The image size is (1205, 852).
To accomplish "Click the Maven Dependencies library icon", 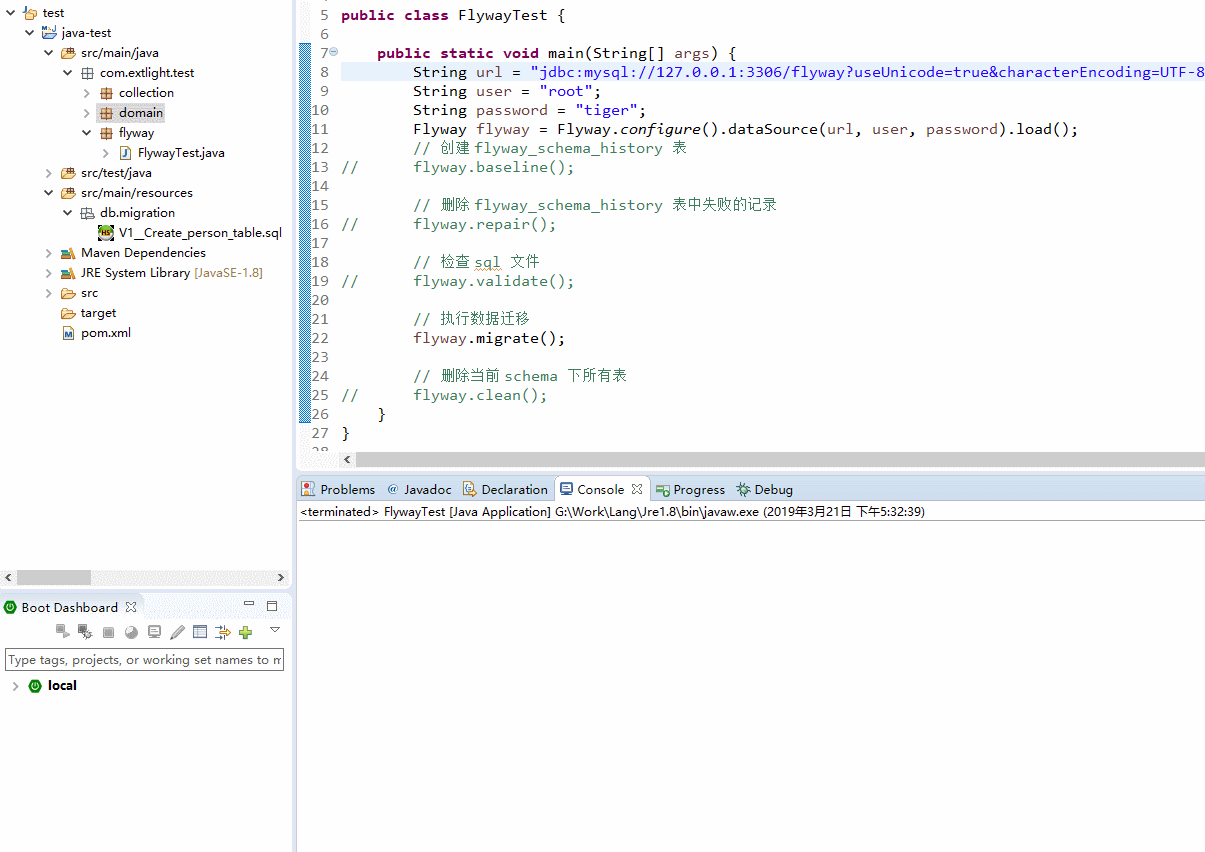I will (x=68, y=253).
